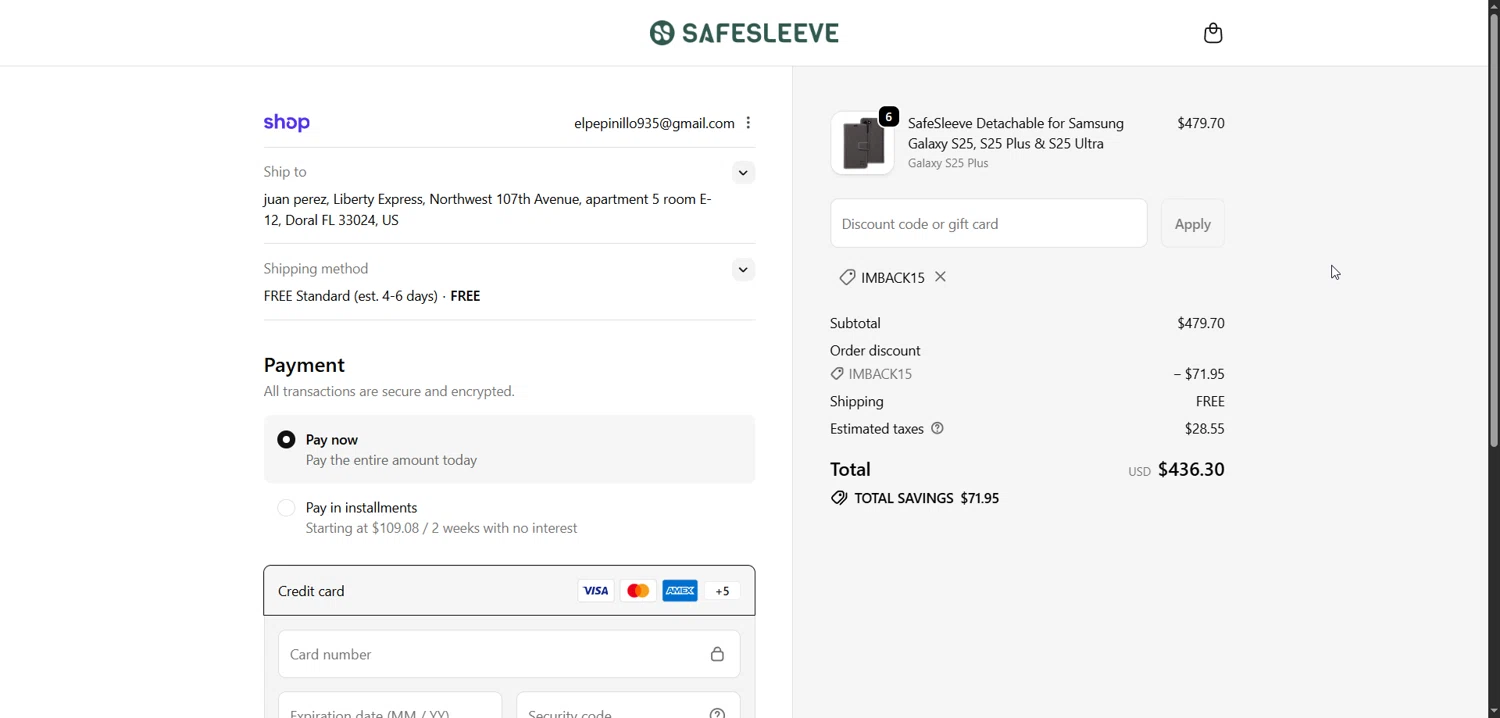Screen dimensions: 1500x718
Task: Click the page vertical scrollbar
Action: (x=1493, y=230)
